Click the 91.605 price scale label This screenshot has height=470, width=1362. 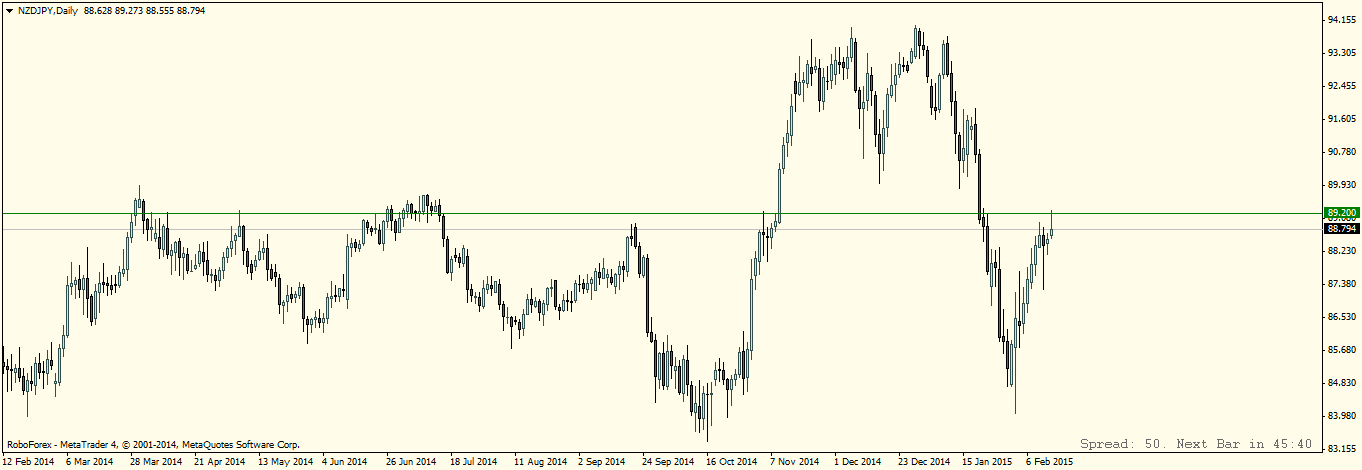click(1341, 119)
